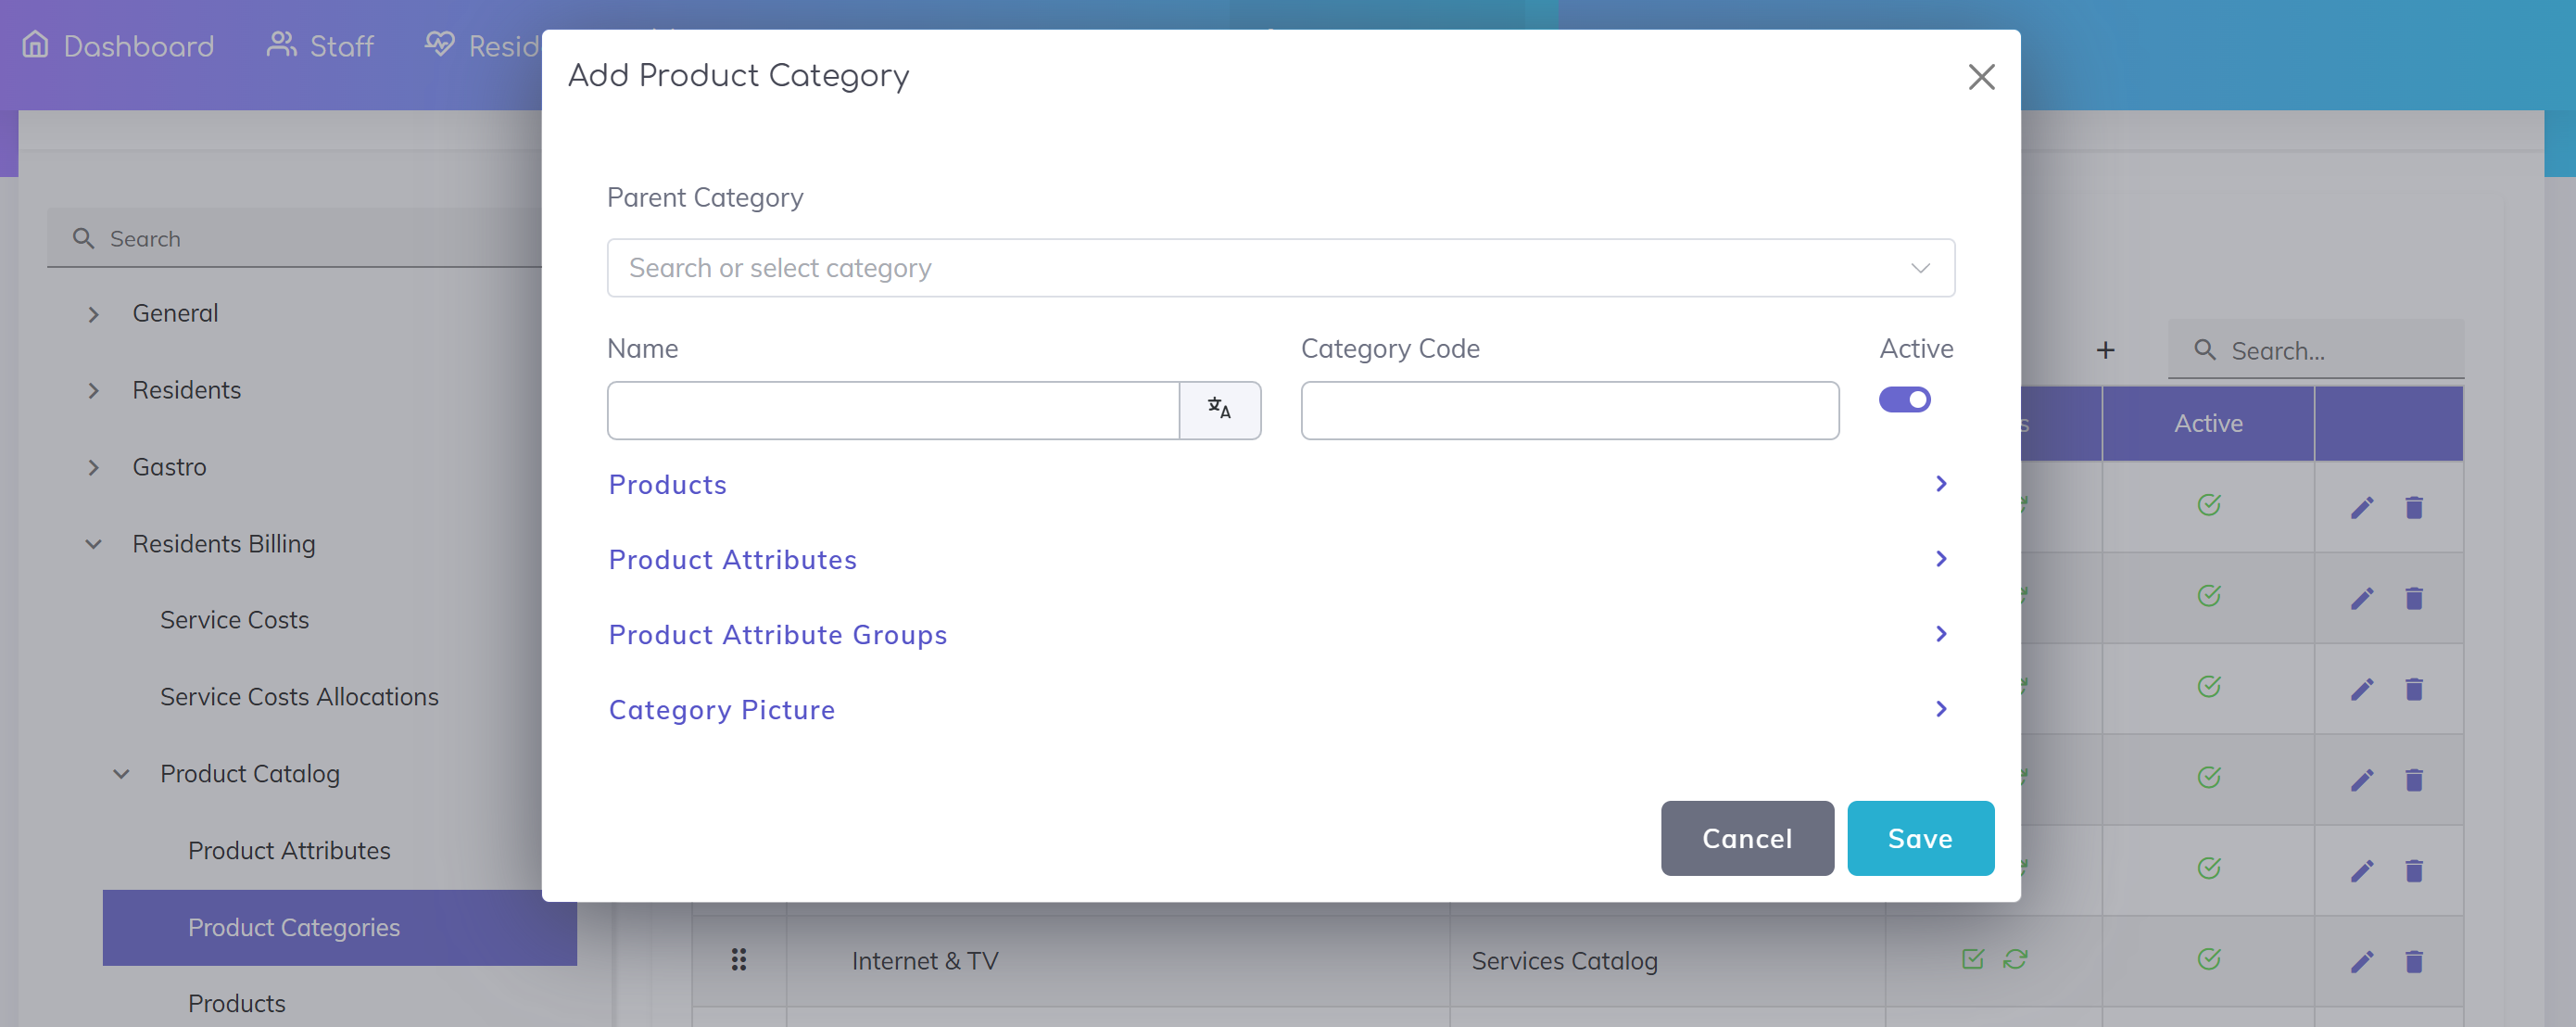The width and height of the screenshot is (2576, 1027).
Task: Toggle the Active switch off
Action: tap(1904, 399)
